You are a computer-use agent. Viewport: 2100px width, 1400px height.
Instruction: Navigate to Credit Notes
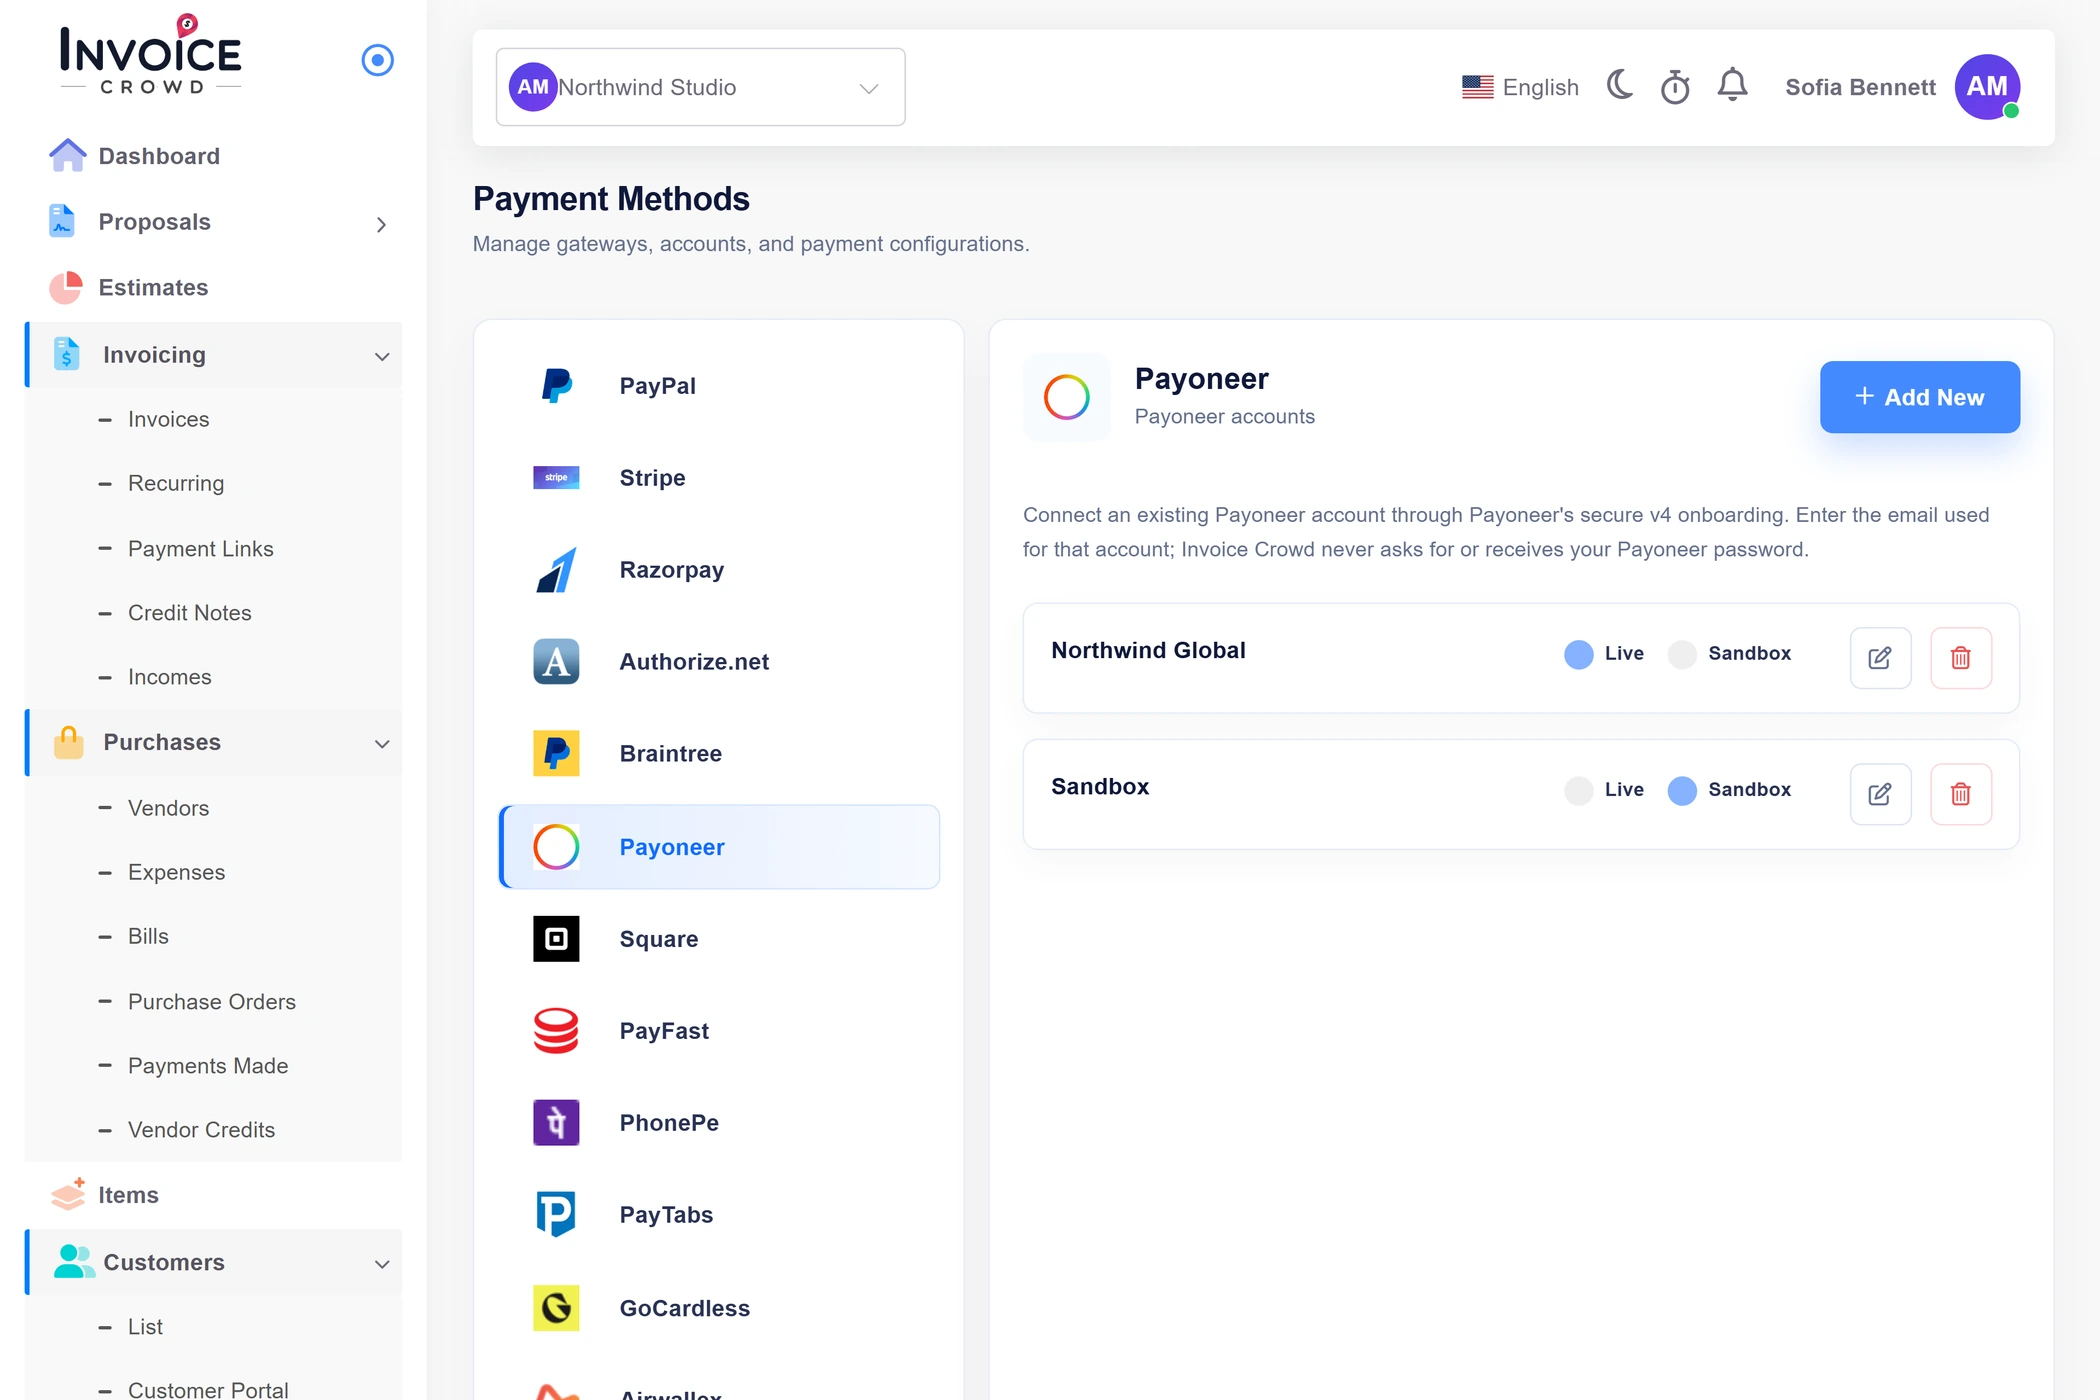(189, 612)
